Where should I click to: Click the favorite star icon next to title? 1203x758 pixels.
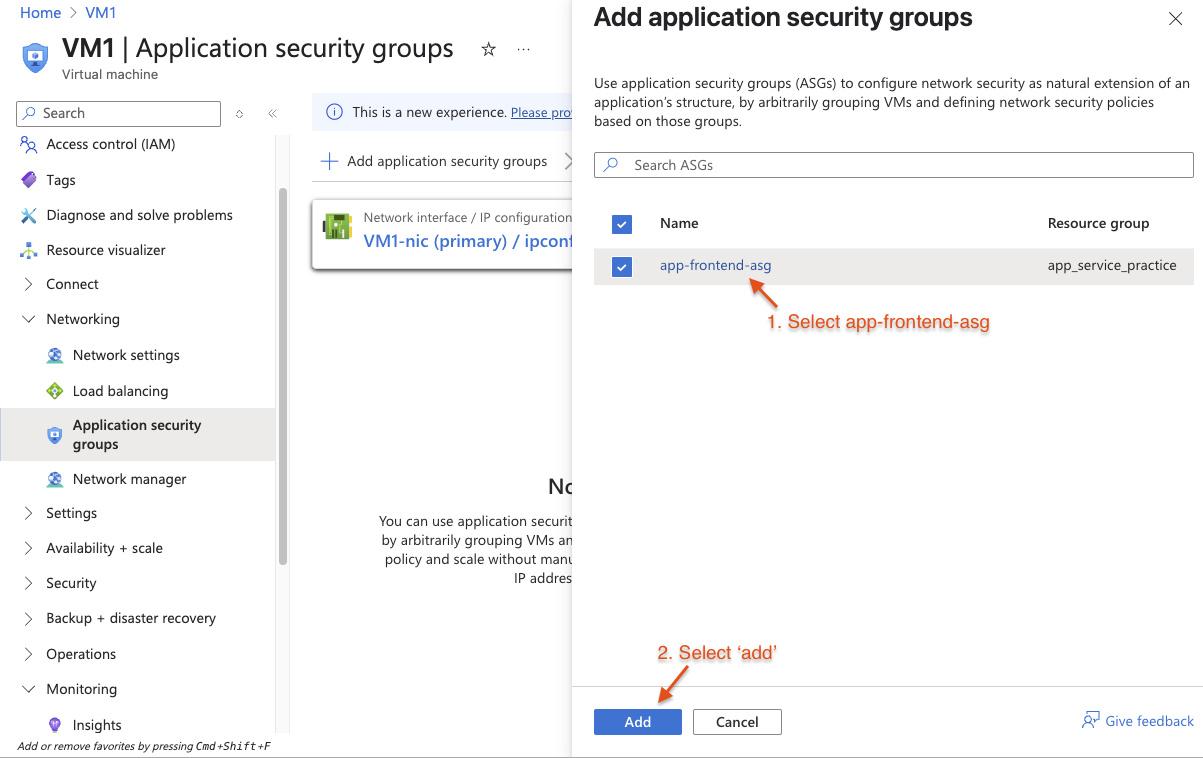pos(488,49)
